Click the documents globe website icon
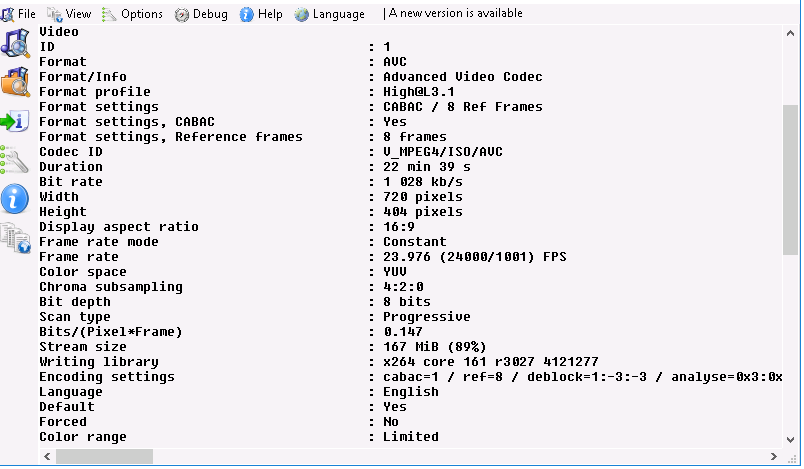This screenshot has width=804, height=469. pyautogui.click(x=15, y=238)
